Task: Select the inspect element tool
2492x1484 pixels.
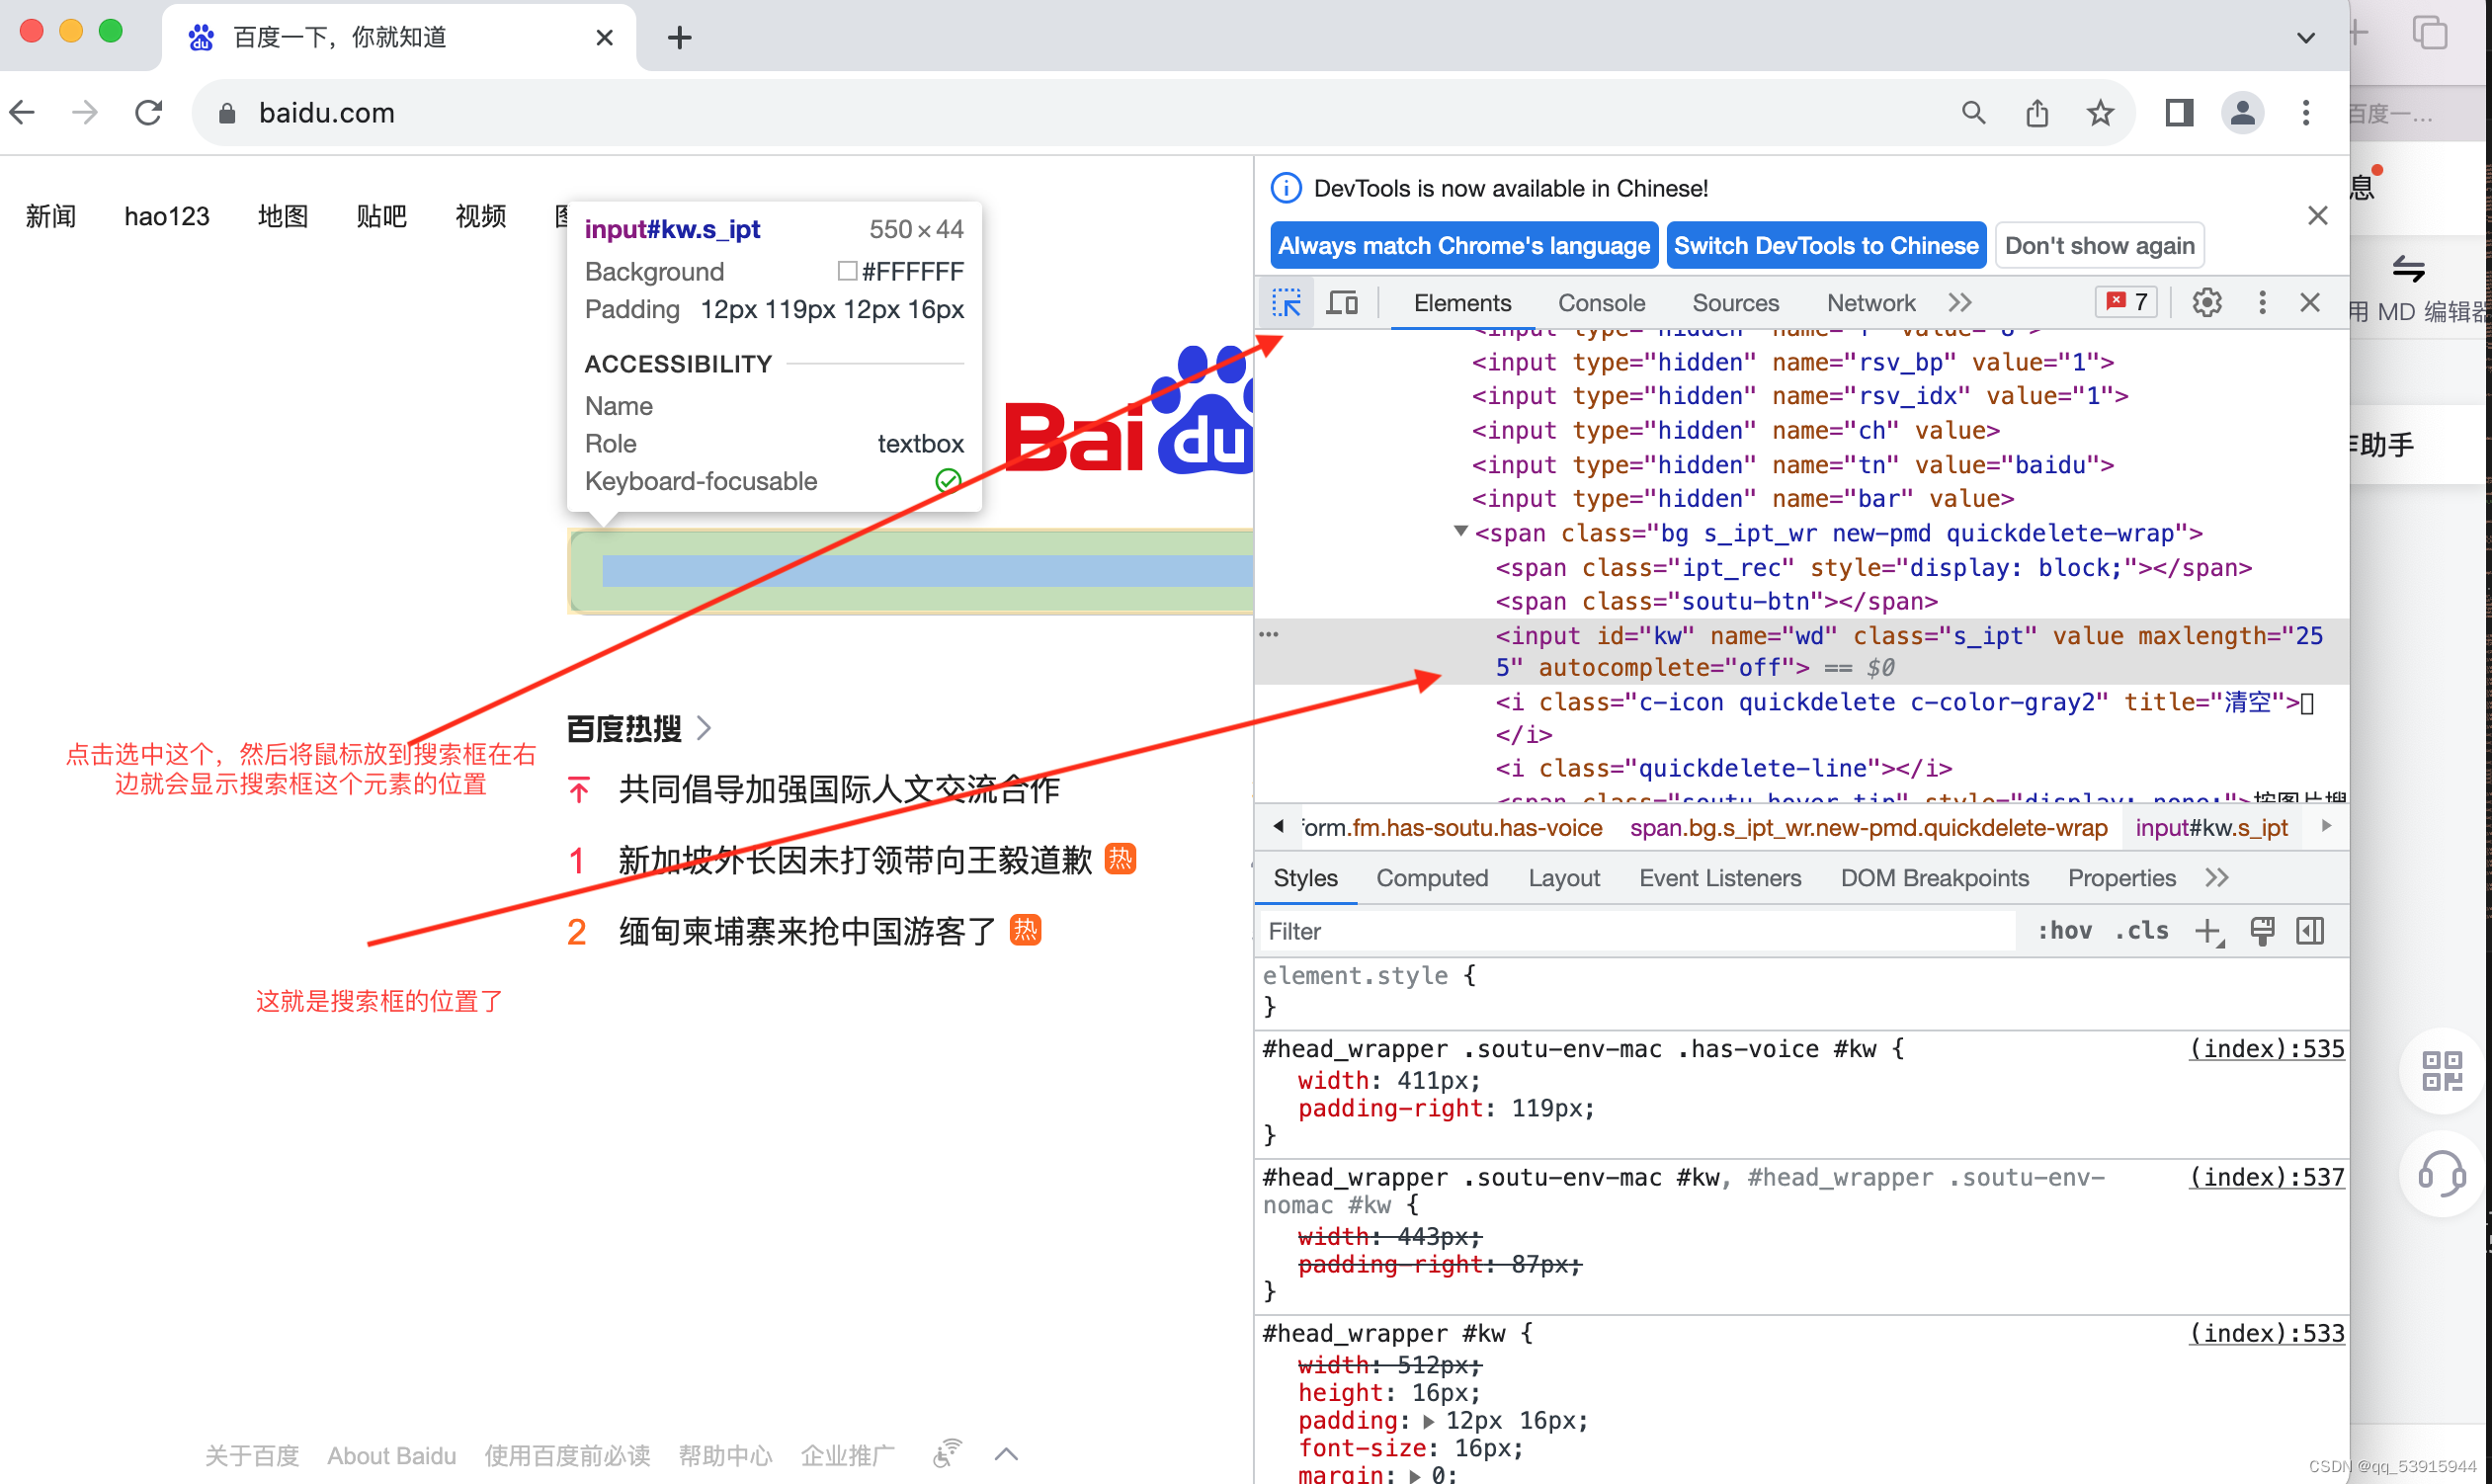Action: click(x=1287, y=302)
